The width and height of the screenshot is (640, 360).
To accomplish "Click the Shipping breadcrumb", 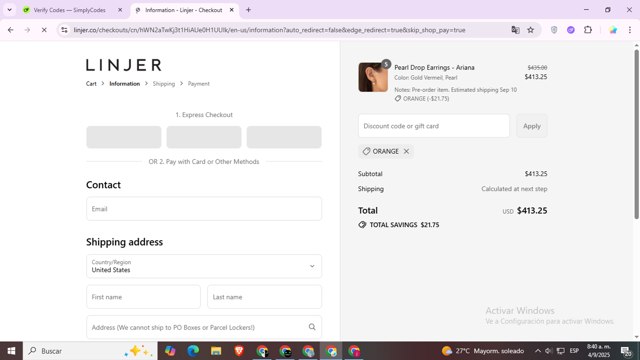I will [x=164, y=84].
